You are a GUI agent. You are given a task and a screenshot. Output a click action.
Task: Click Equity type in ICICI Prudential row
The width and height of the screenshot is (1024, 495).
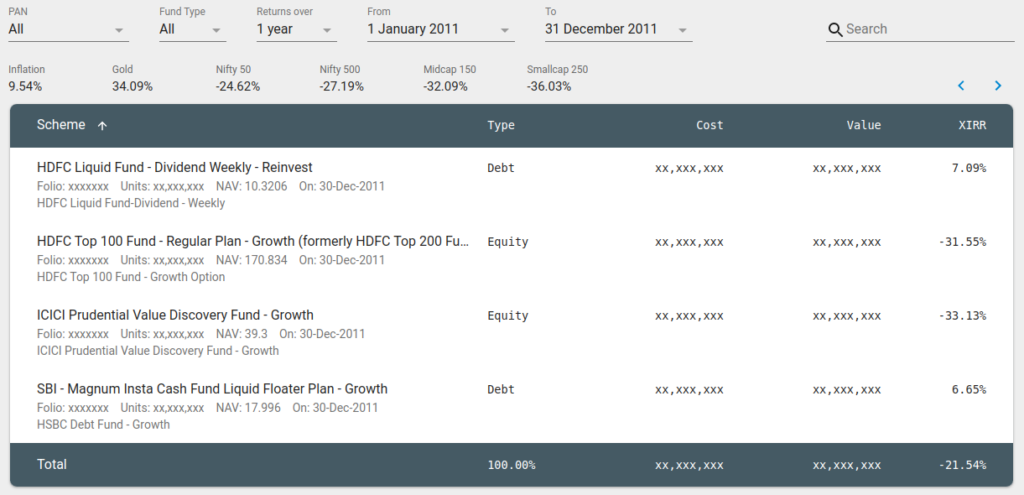[x=507, y=315]
